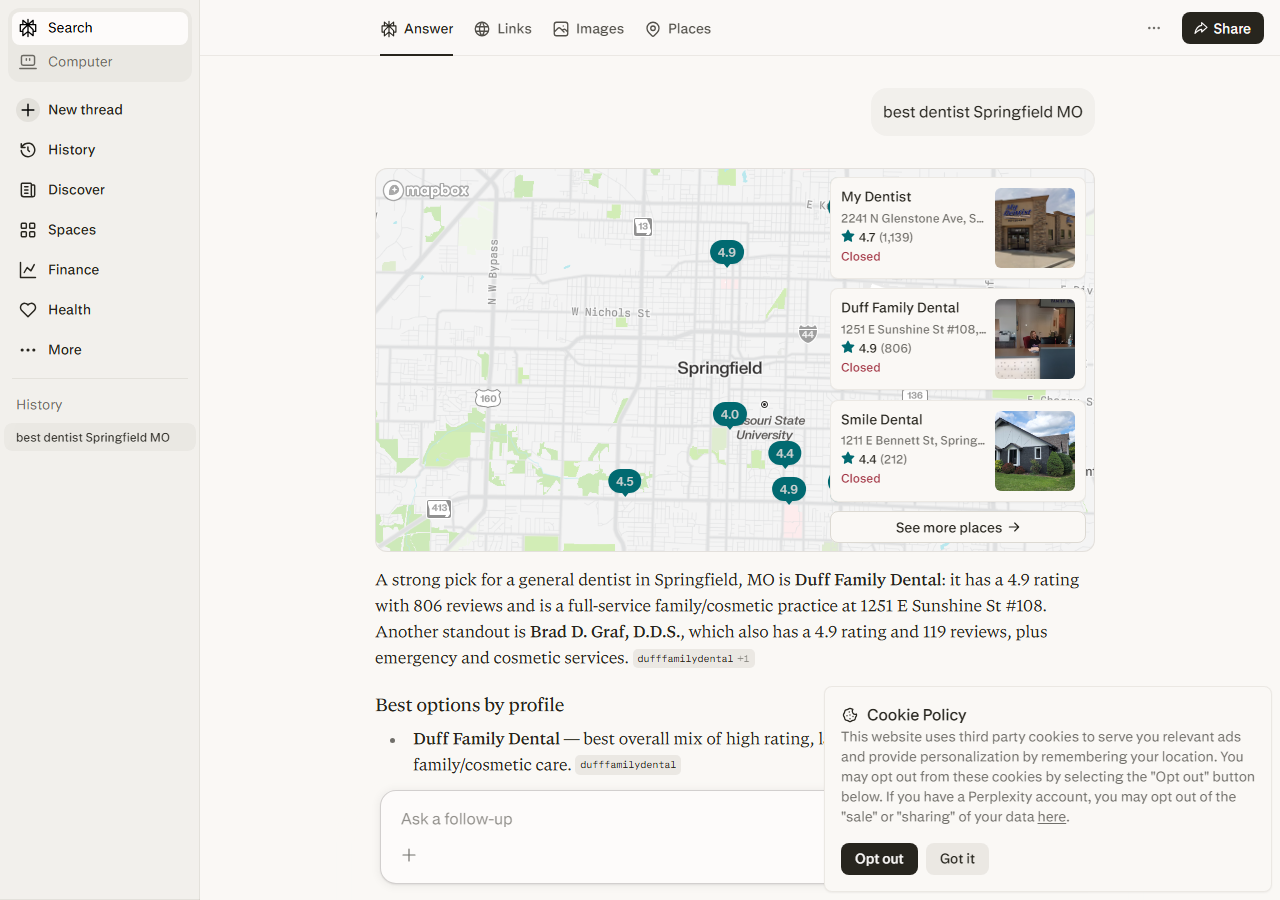The image size is (1280, 900).
Task: Click the Share arrow icon
Action: point(1201,28)
